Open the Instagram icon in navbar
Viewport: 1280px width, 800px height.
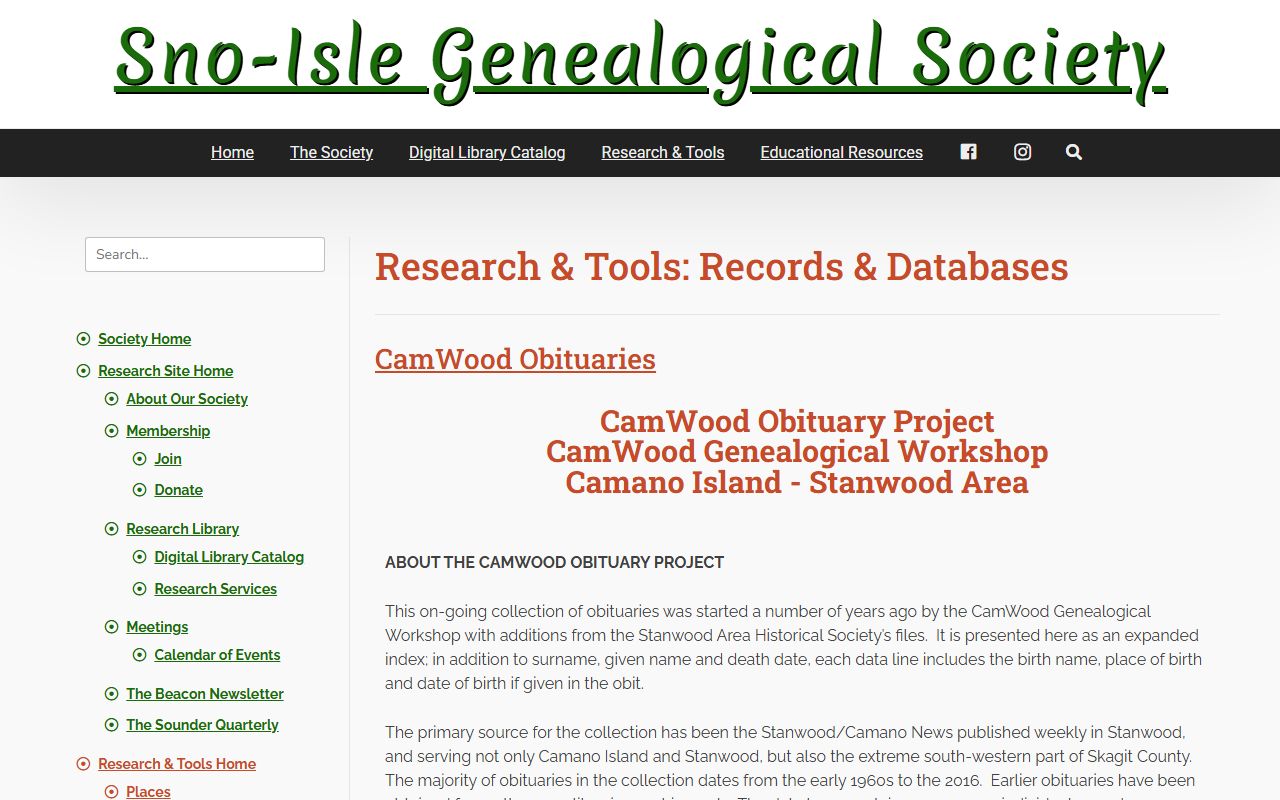coord(1022,152)
